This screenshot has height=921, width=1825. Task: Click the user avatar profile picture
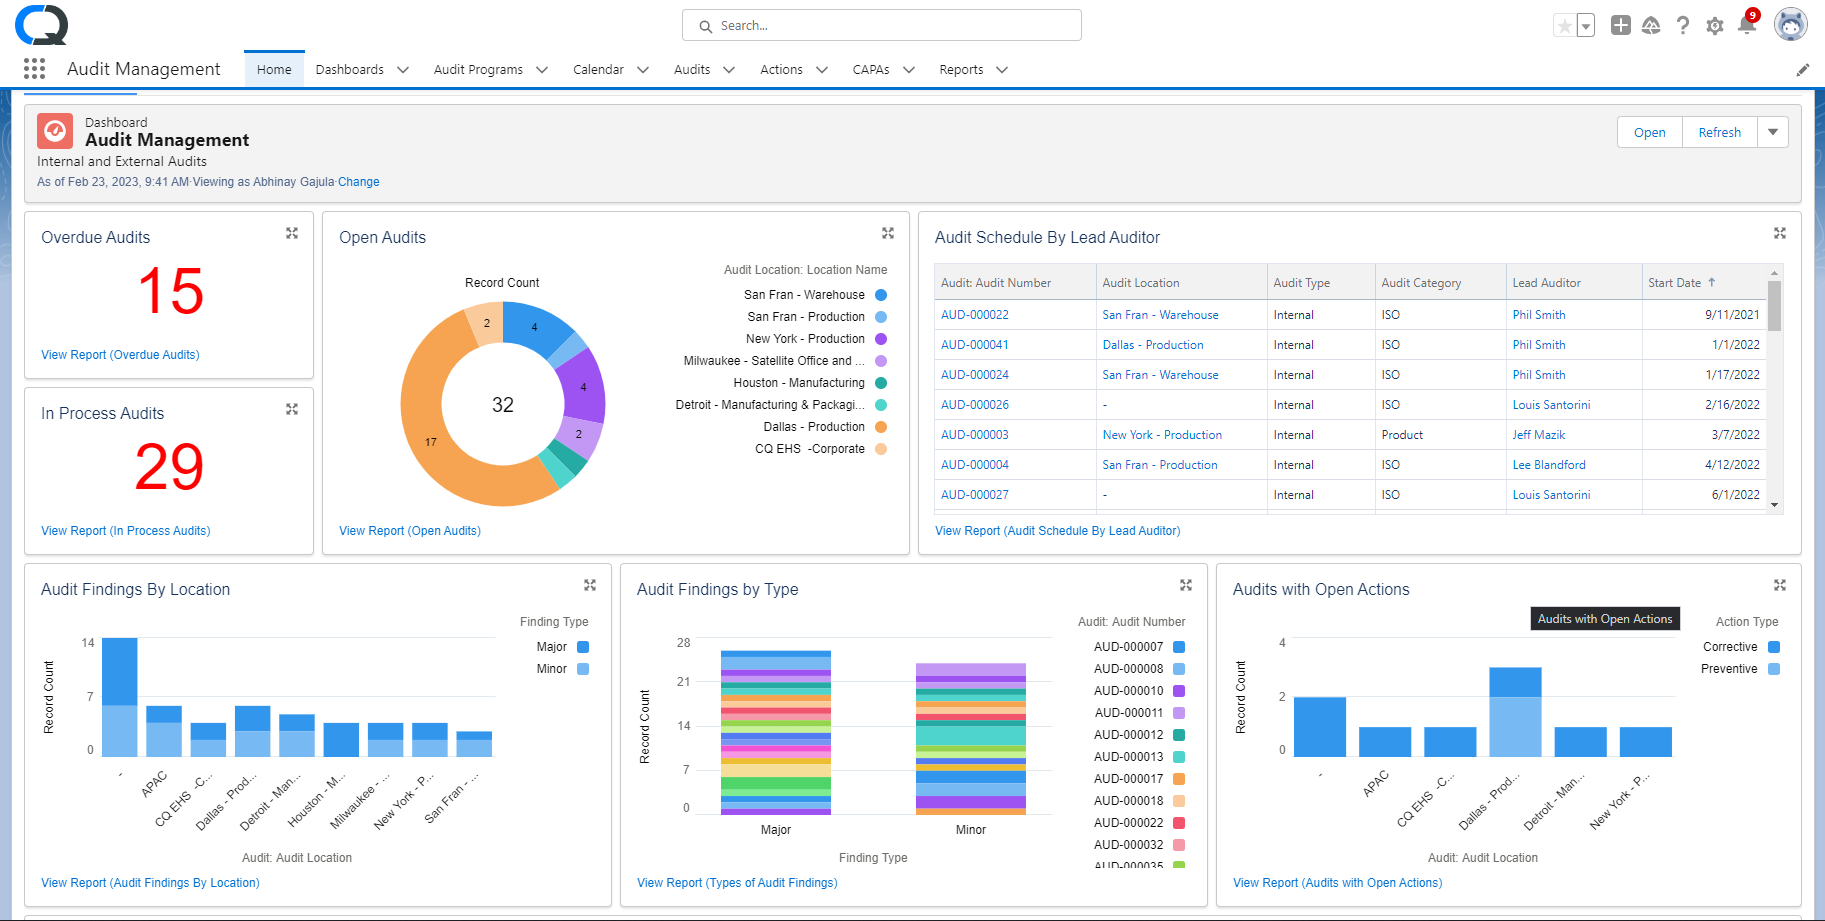[1791, 24]
